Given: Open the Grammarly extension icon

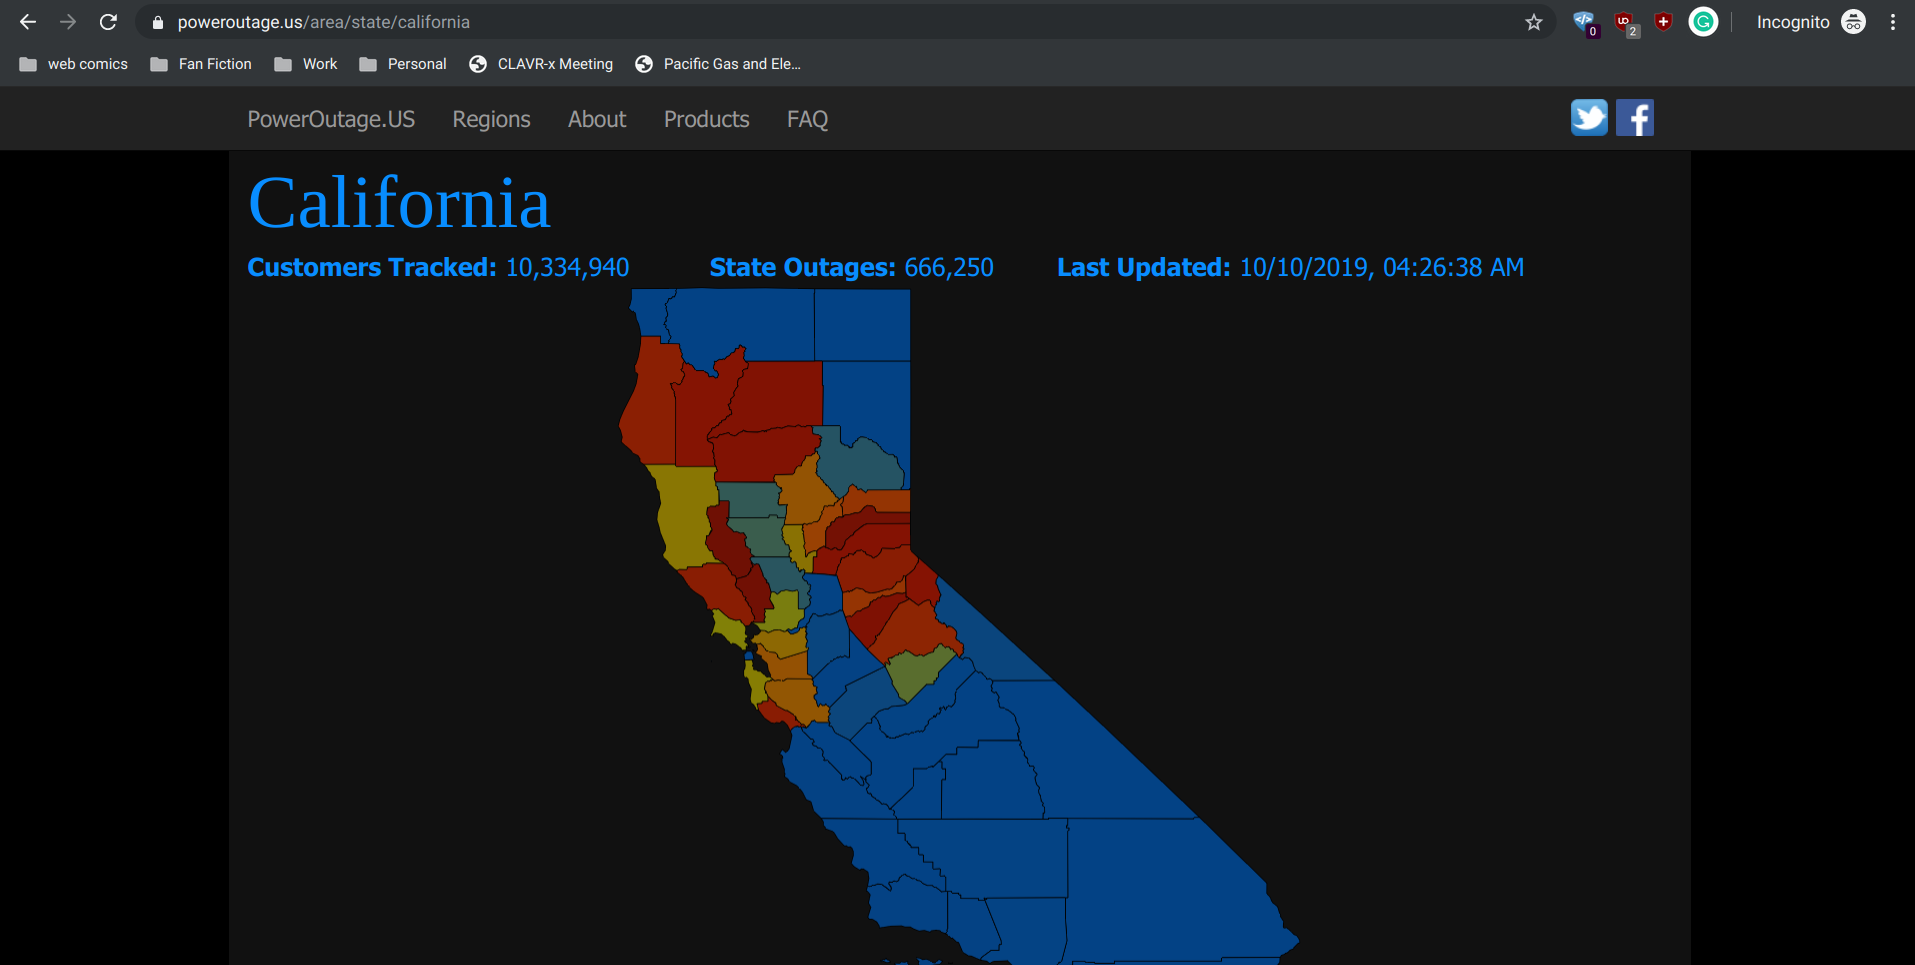Looking at the screenshot, I should tap(1703, 22).
